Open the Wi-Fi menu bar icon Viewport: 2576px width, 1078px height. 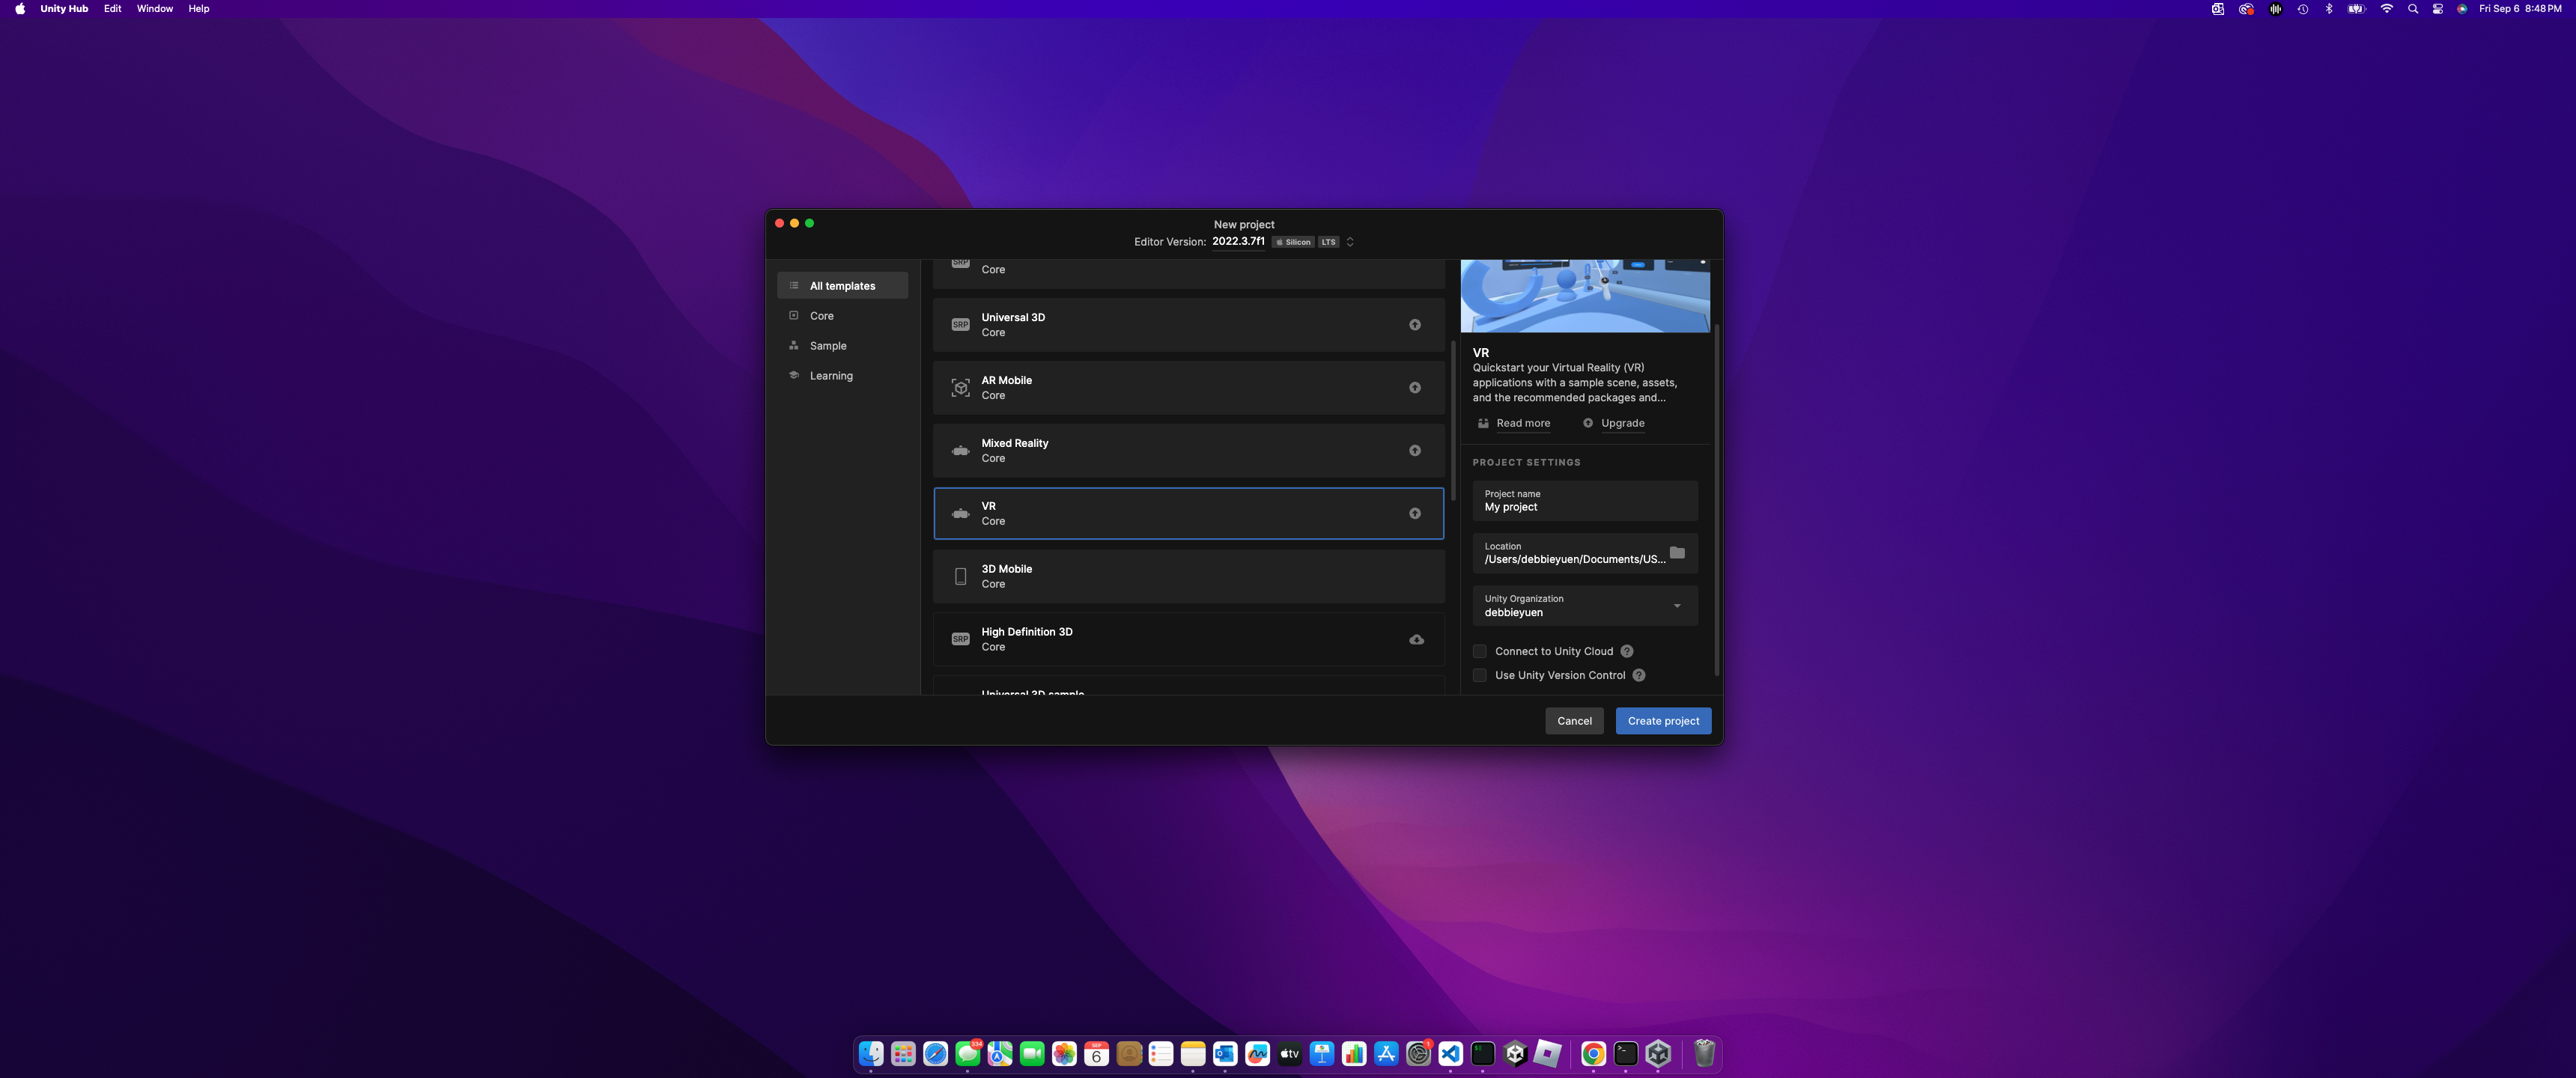(x=2386, y=9)
